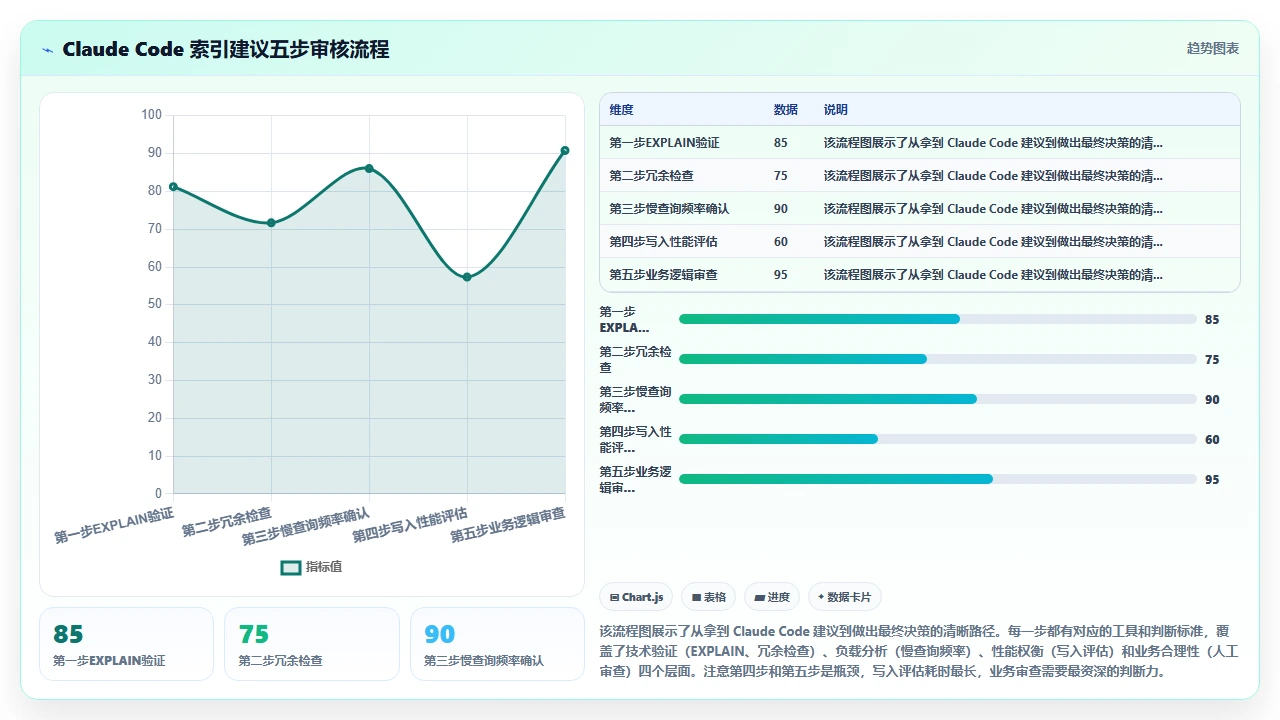The image size is (1280, 720).
Task: Click the 维度 column header
Action: pyautogui.click(x=621, y=110)
